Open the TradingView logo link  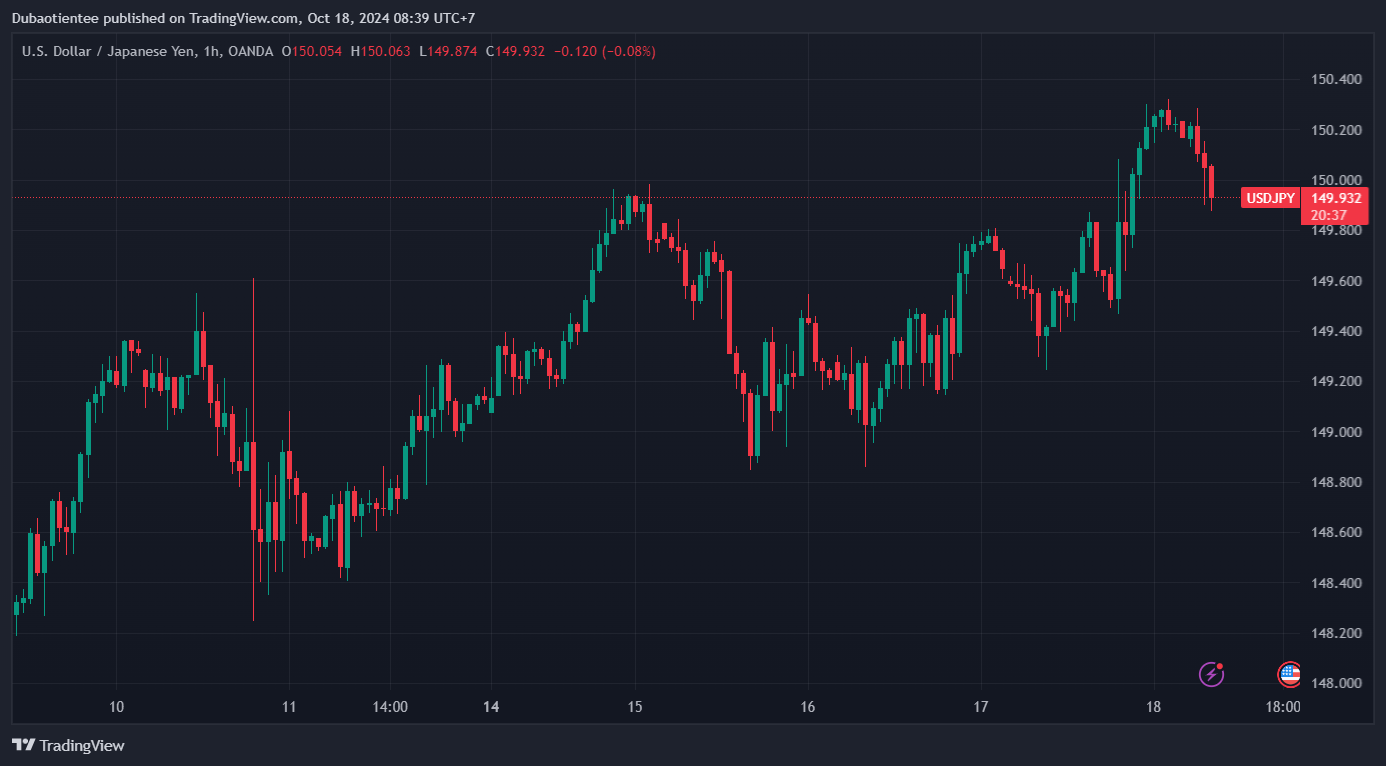coord(68,745)
